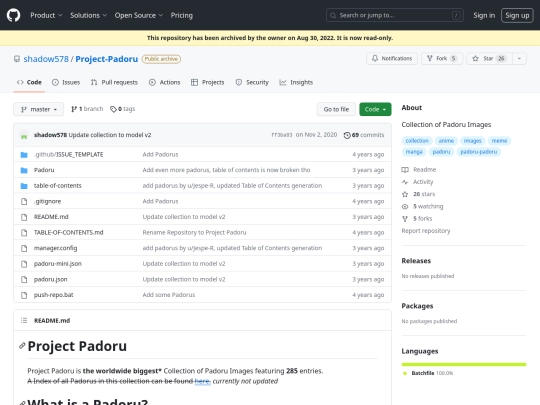Click the table-of-contents folder icon
This screenshot has width=540, height=405.
(24, 186)
